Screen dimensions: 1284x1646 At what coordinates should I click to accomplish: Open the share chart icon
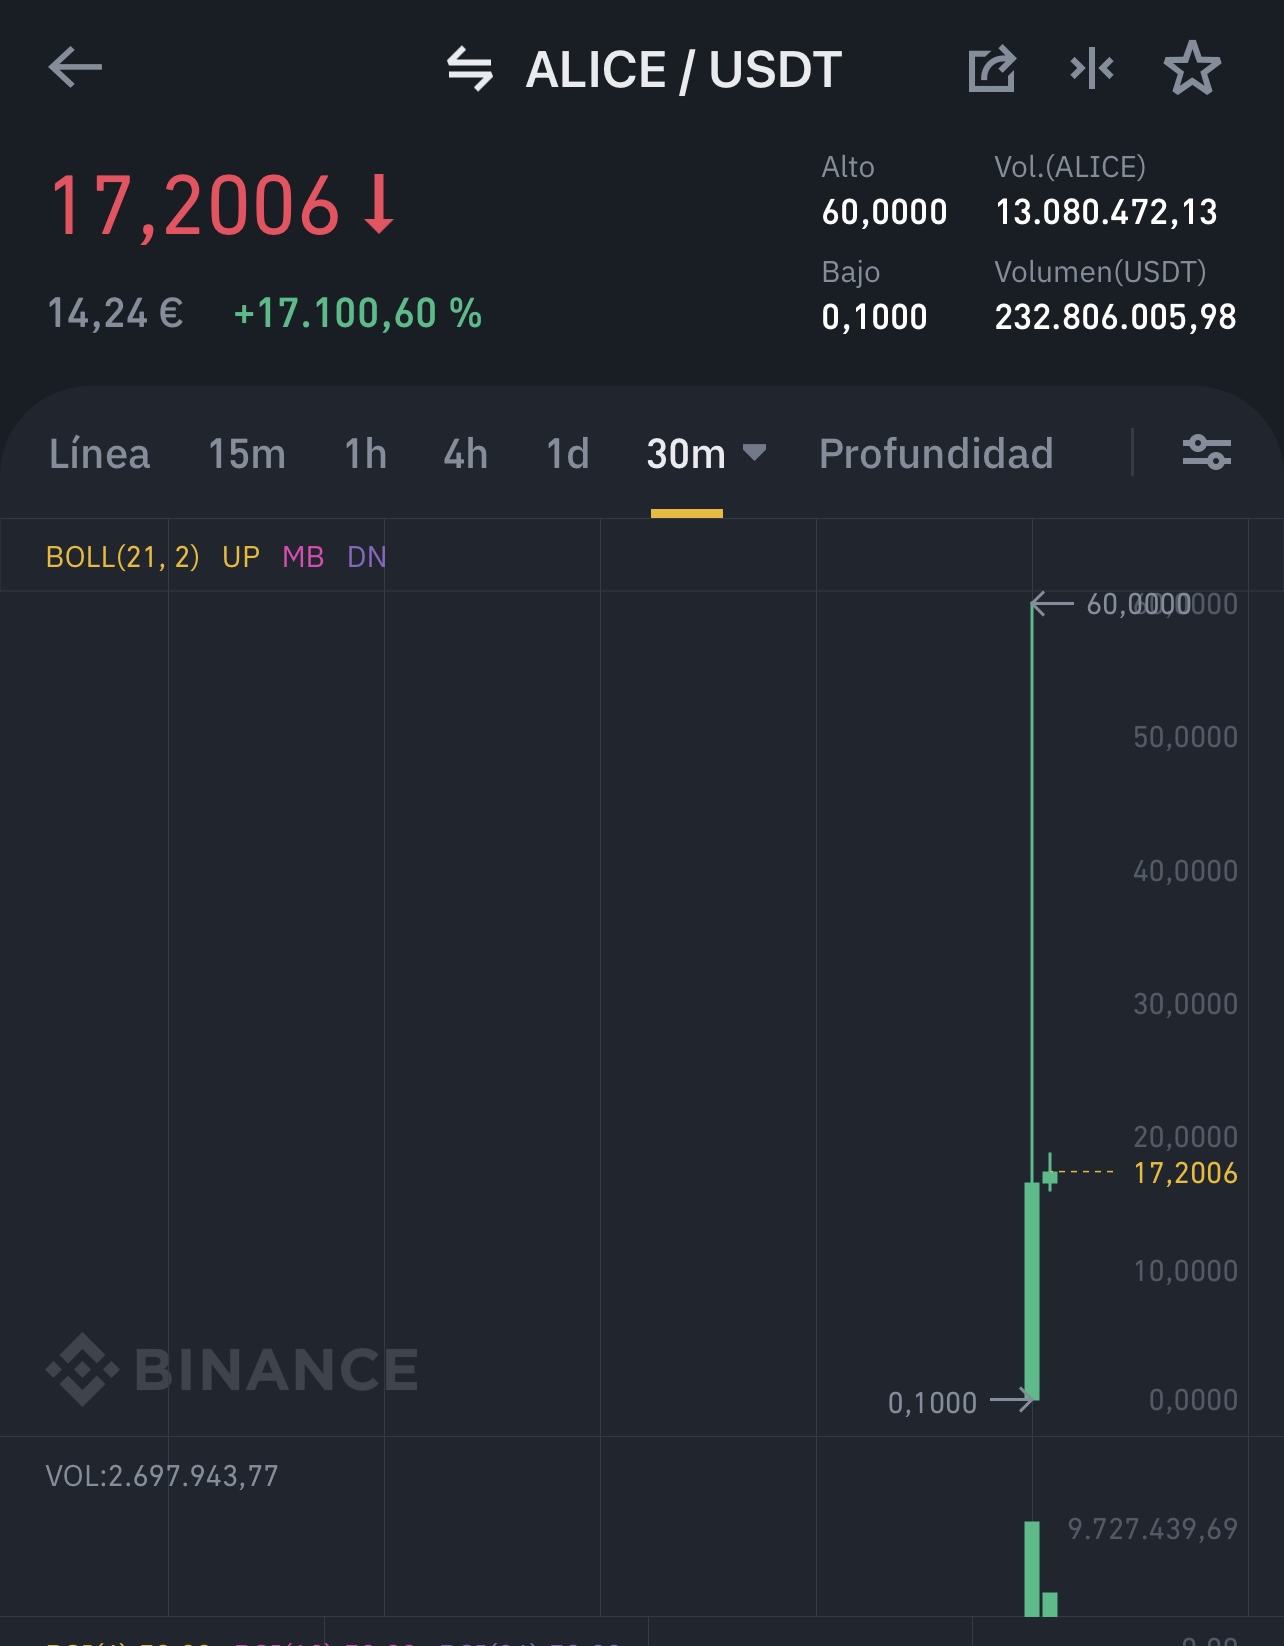pos(992,68)
